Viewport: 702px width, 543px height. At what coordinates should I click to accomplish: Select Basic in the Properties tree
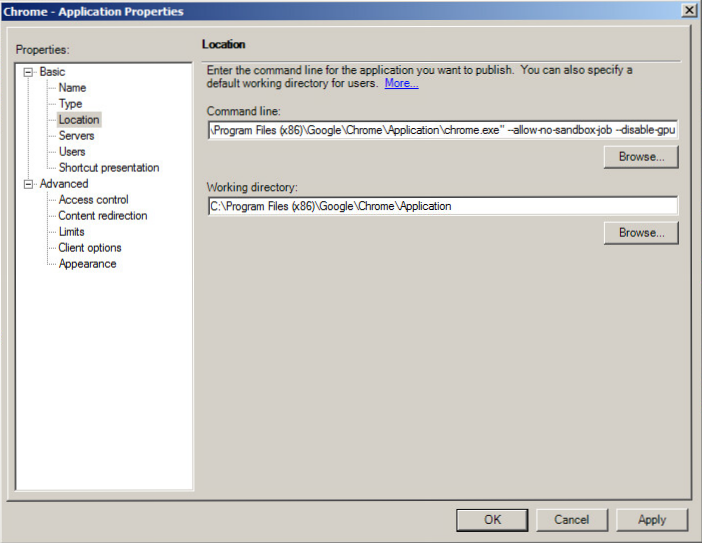click(x=52, y=72)
